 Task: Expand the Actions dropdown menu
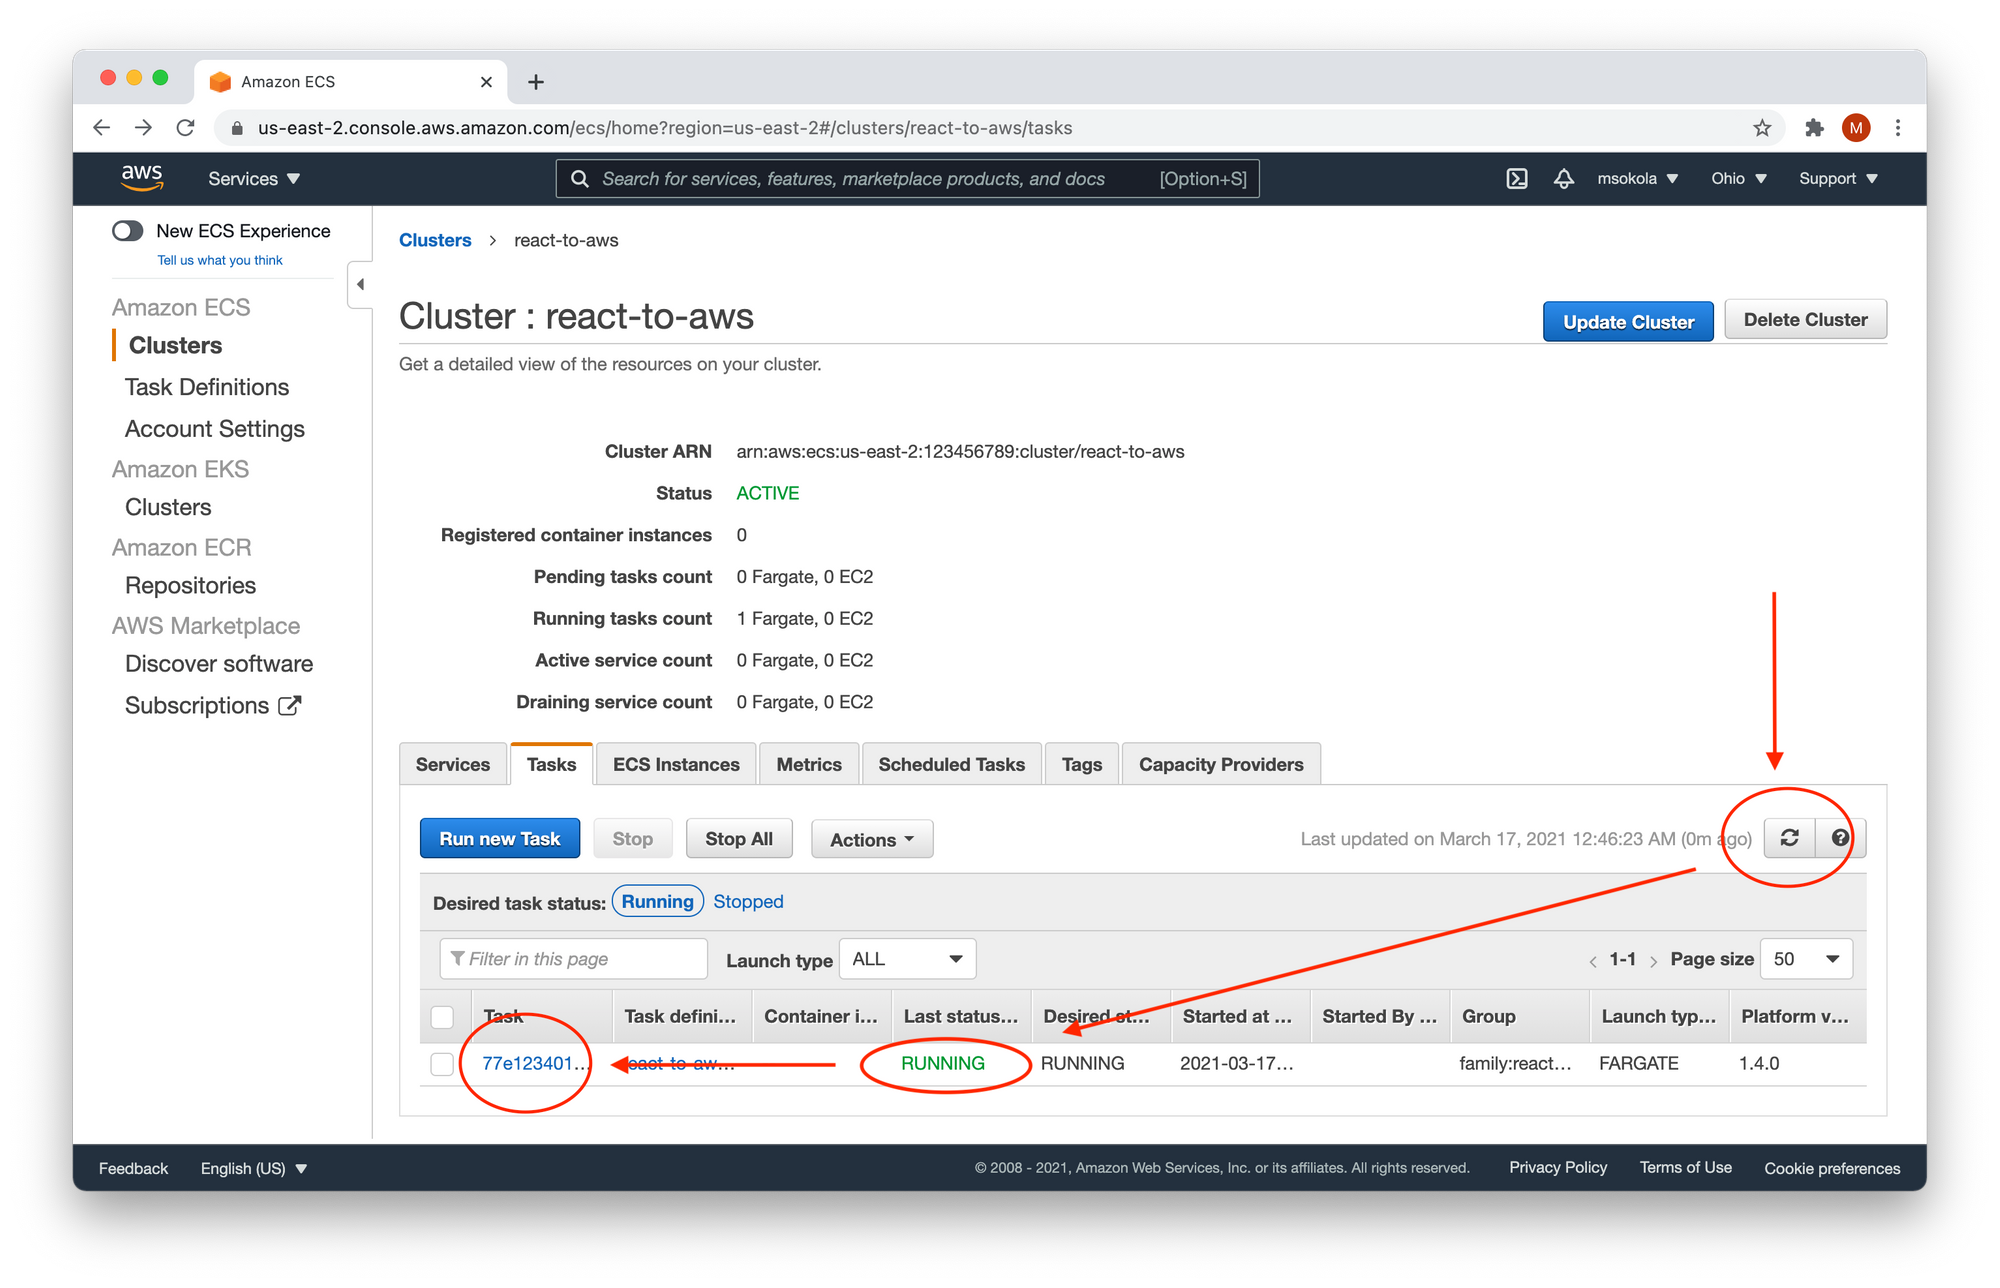[870, 838]
